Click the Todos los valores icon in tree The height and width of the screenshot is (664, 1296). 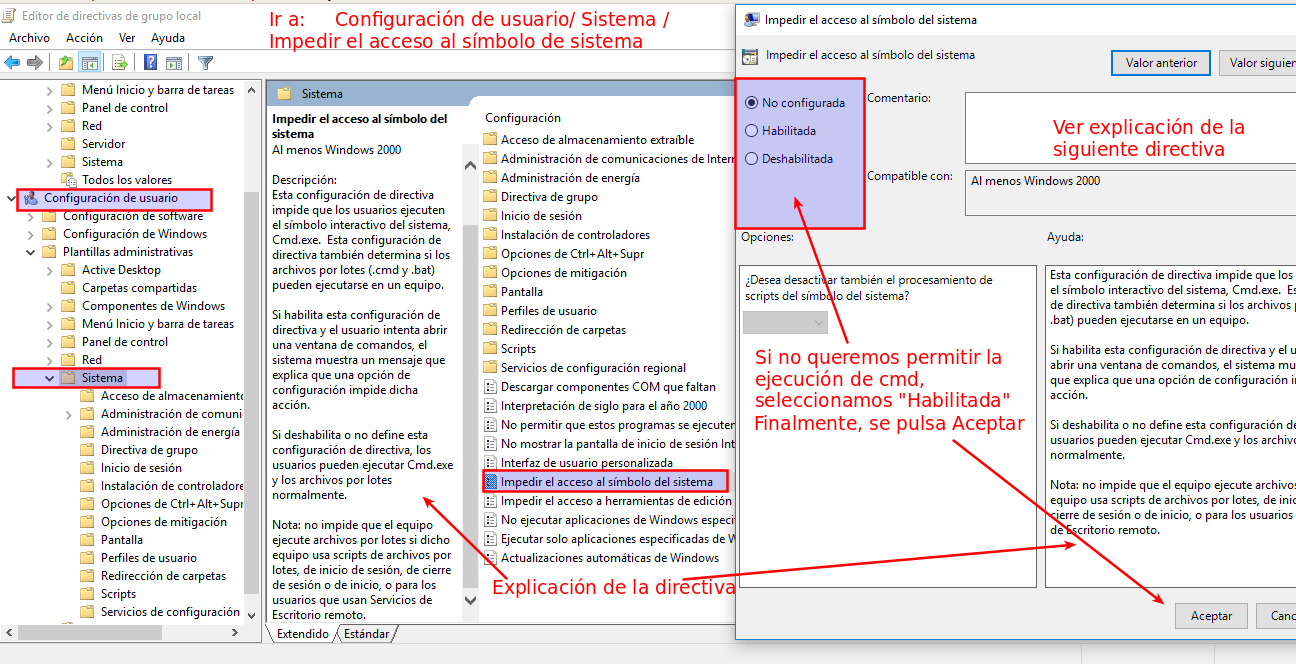[x=68, y=180]
